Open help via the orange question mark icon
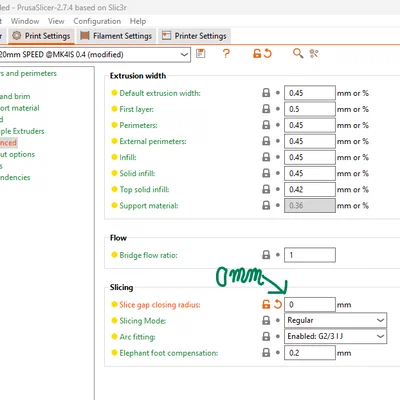This screenshot has height=400, width=400. [226, 53]
